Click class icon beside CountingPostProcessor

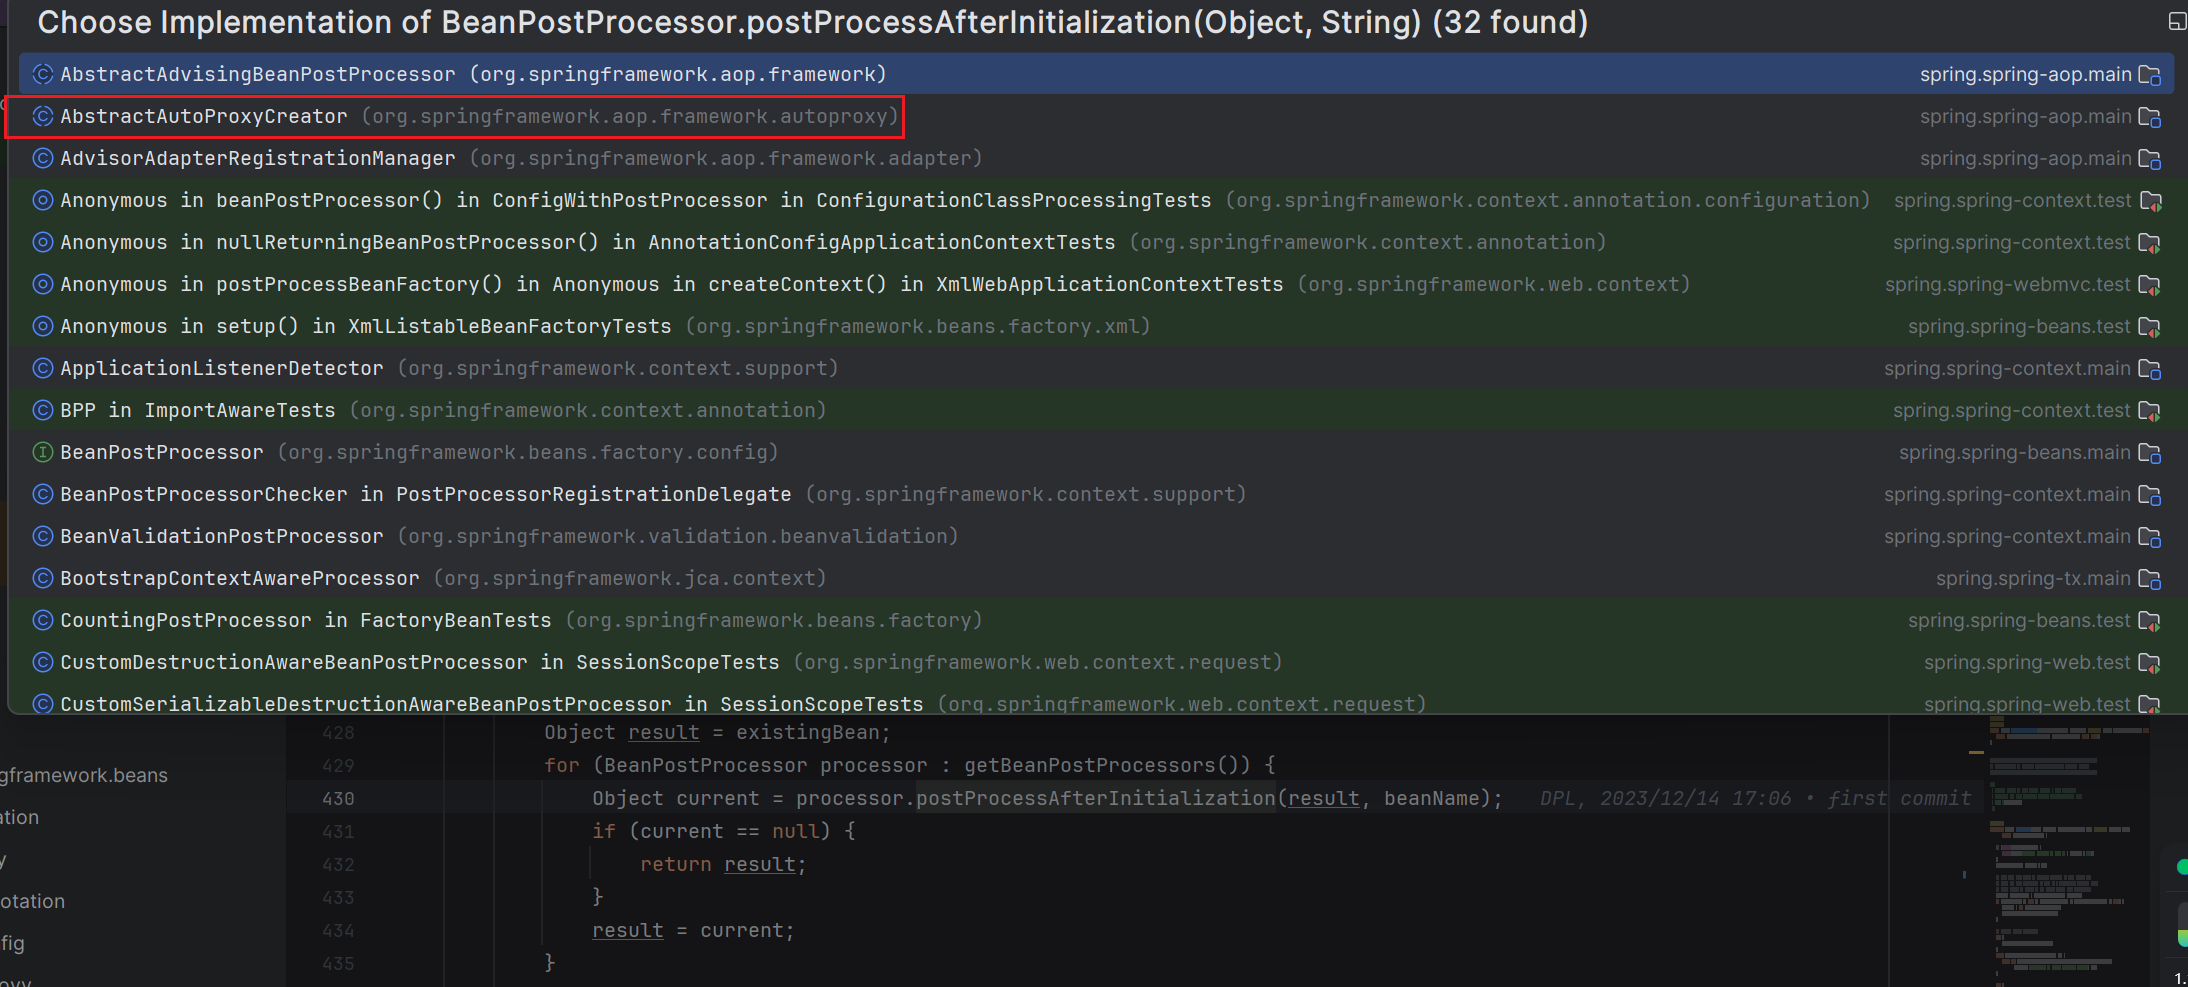pyautogui.click(x=43, y=620)
